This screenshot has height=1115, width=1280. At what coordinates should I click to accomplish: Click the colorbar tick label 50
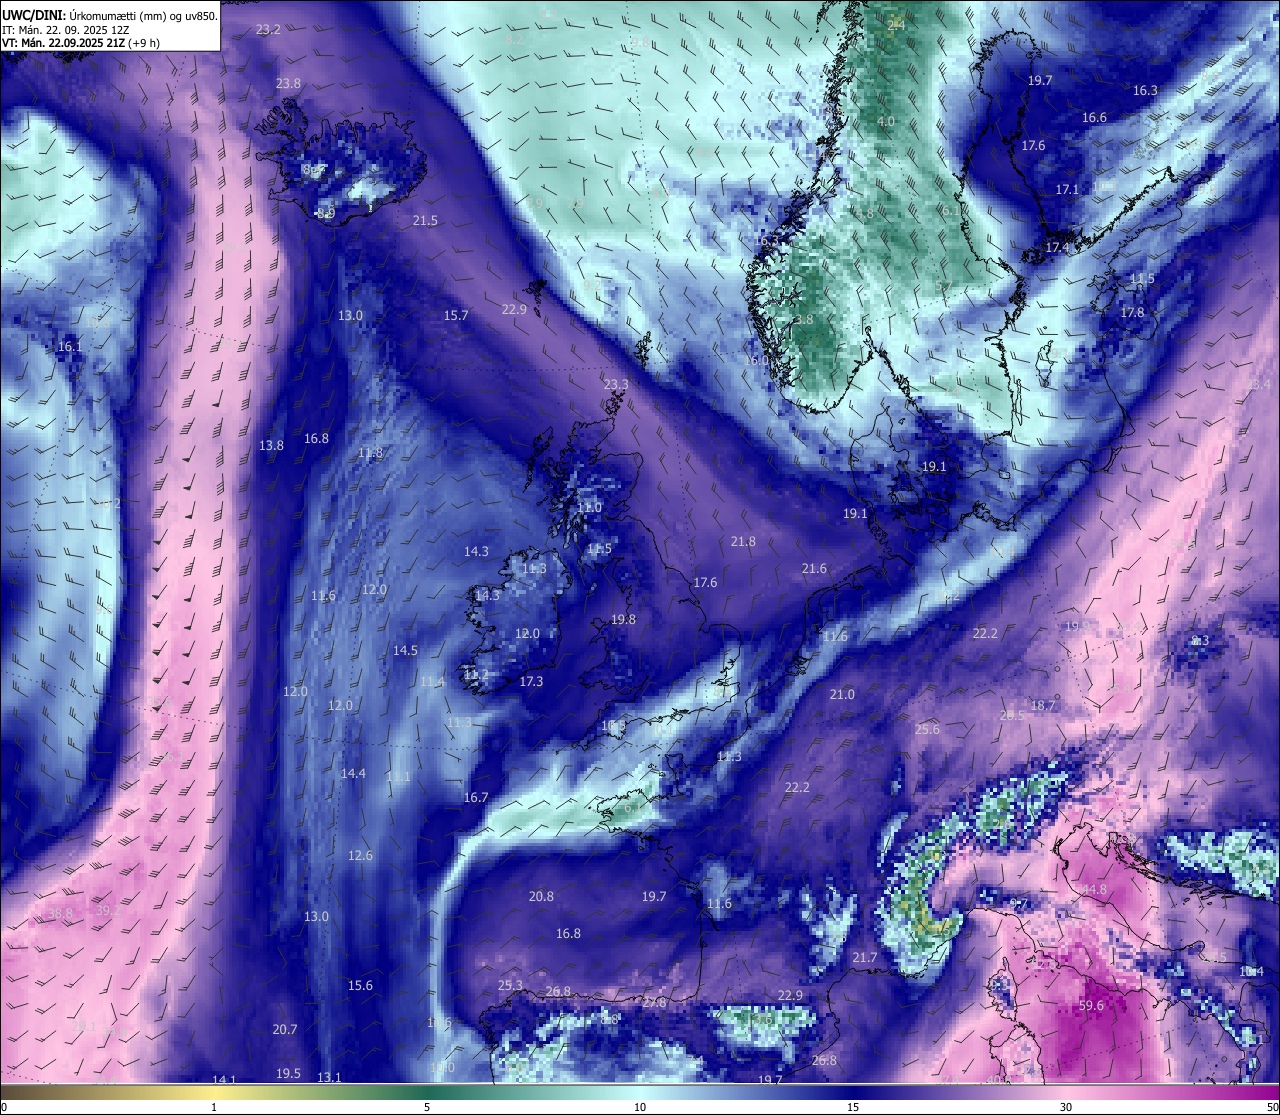click(x=1272, y=1107)
